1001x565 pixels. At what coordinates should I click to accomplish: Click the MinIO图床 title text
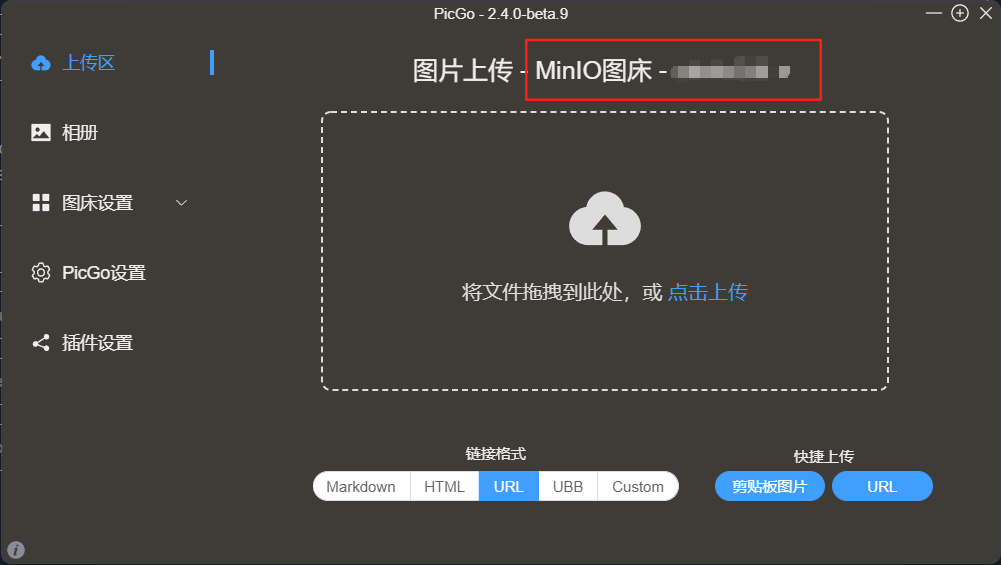tap(594, 71)
